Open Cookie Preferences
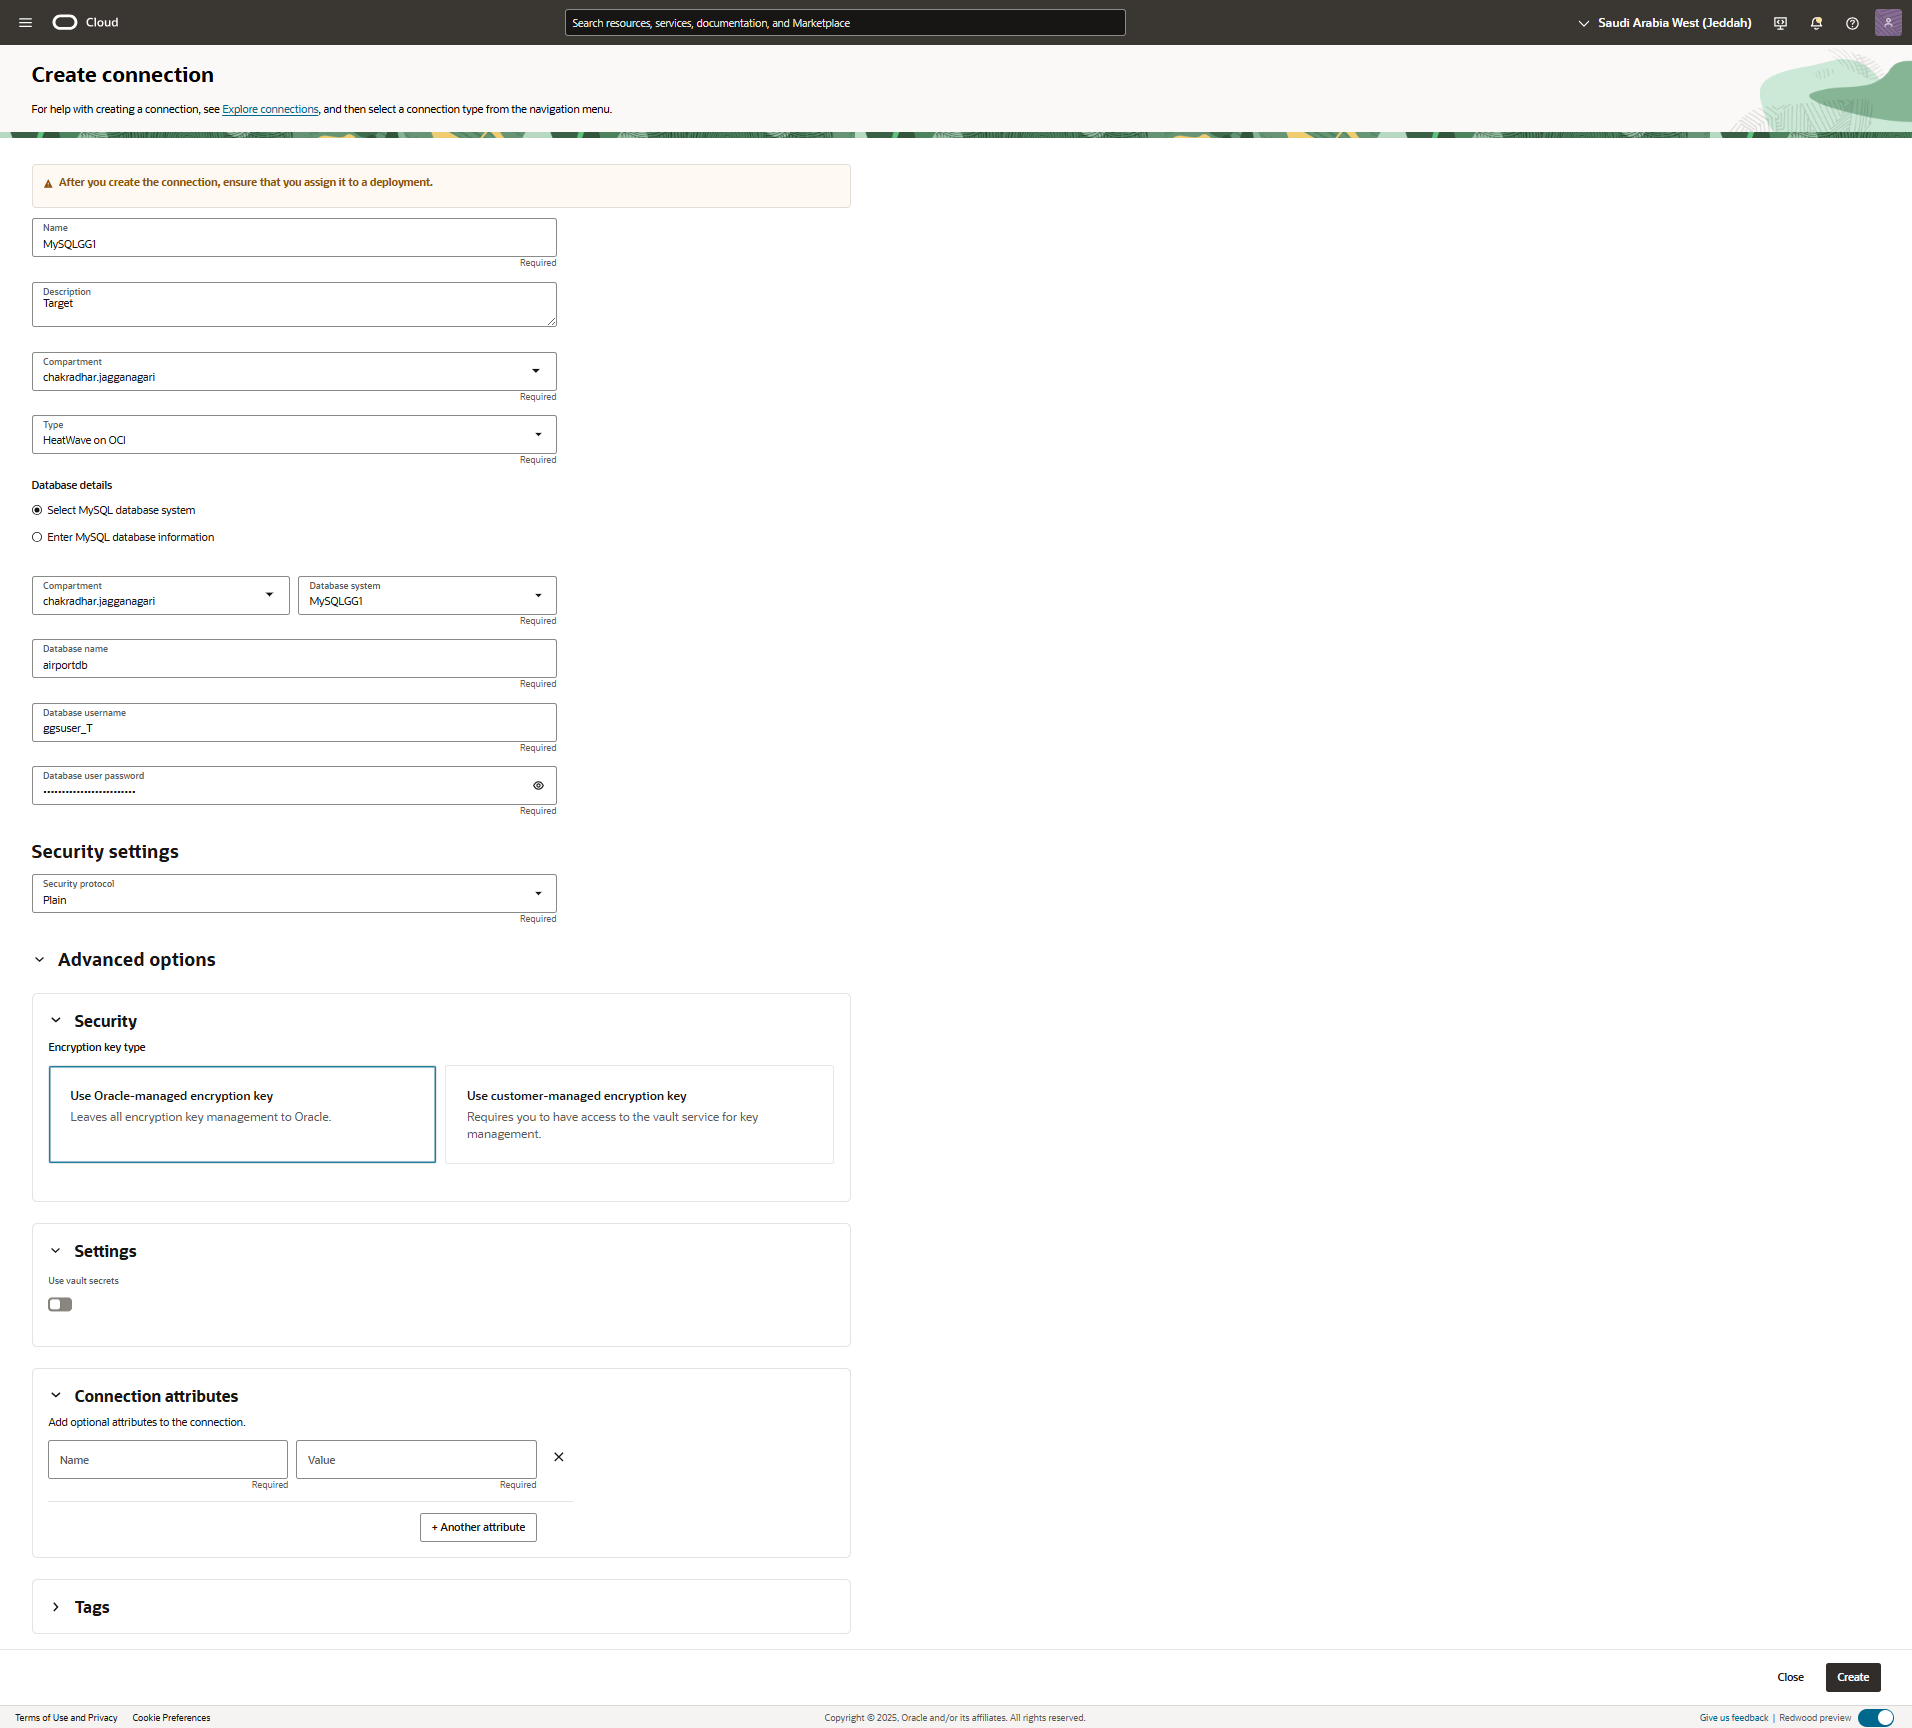 171,1718
